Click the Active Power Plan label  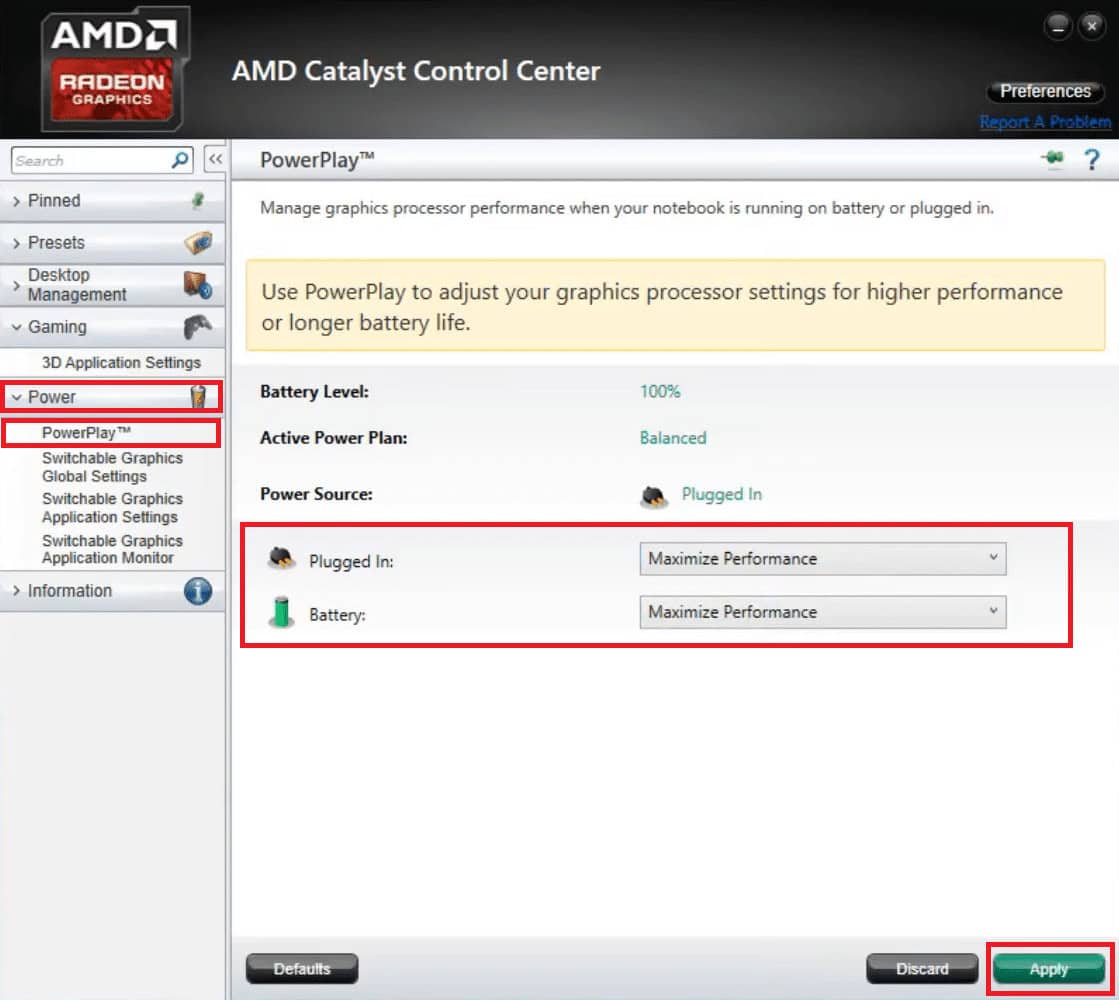point(333,438)
